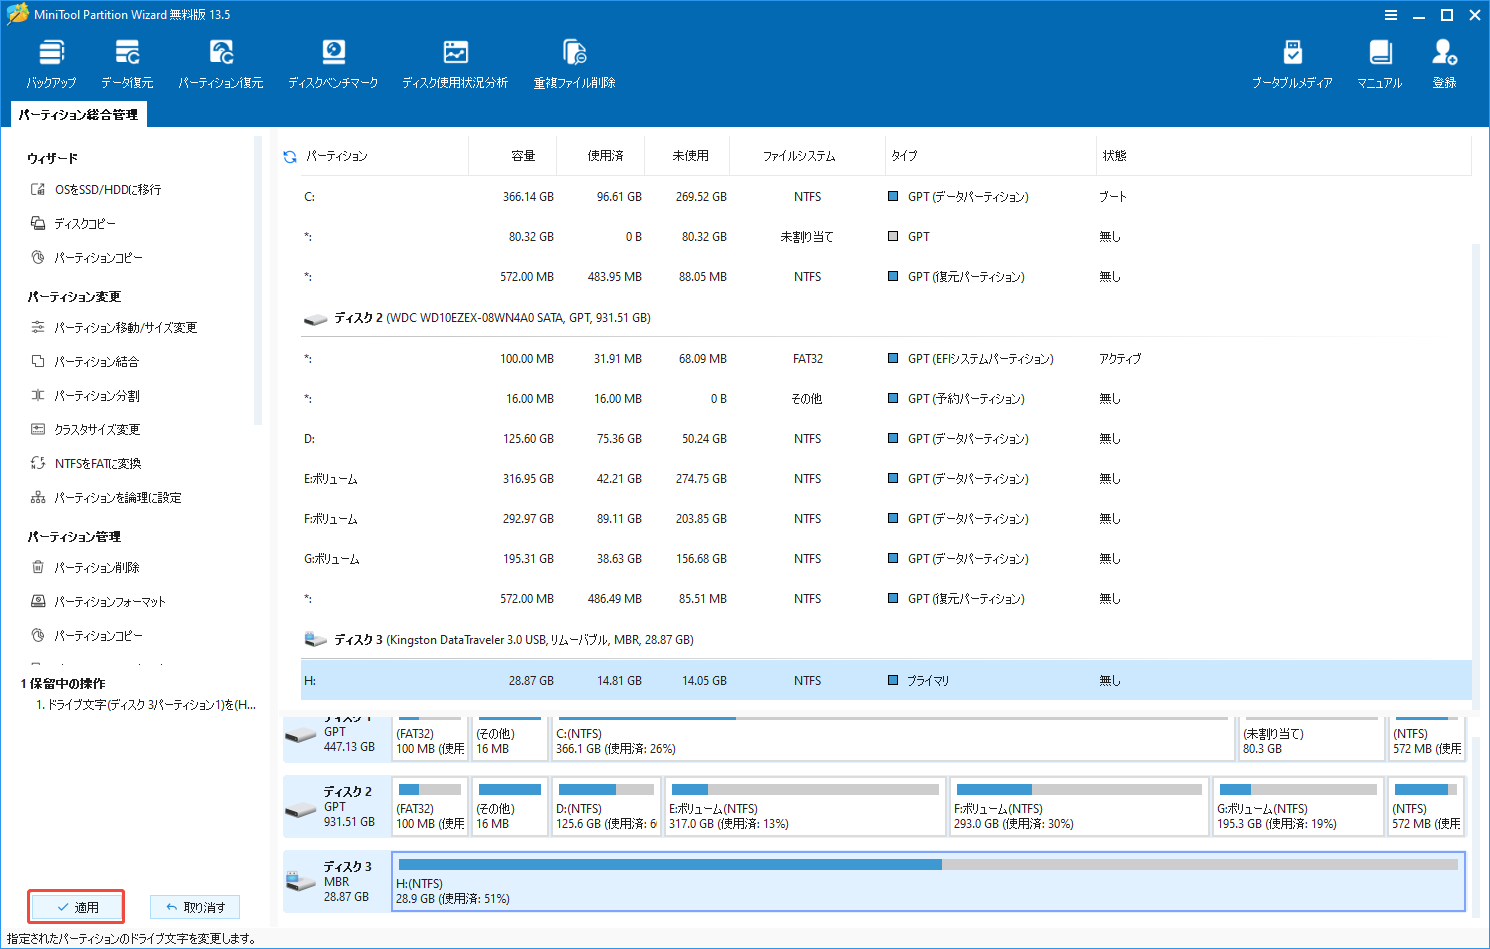Open the ディスクコピー wizard

(x=95, y=223)
